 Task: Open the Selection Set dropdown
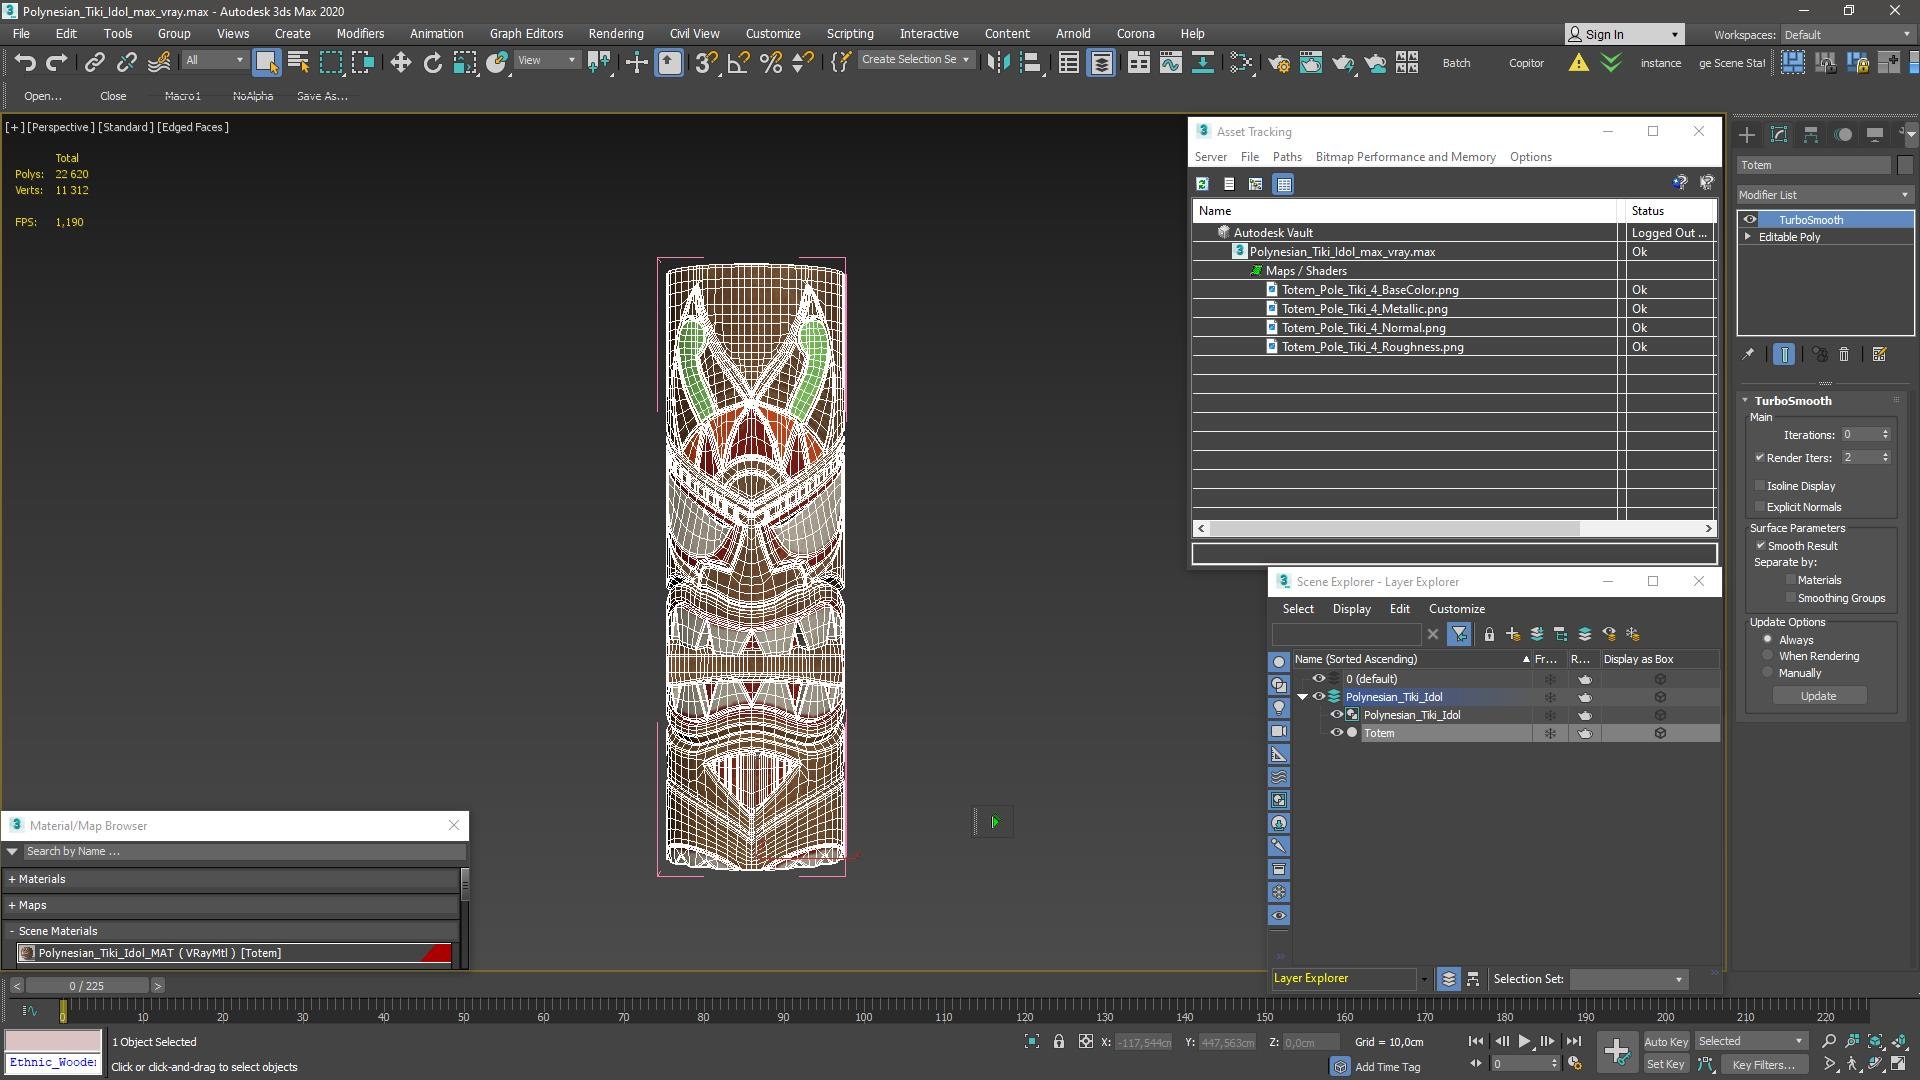[x=1627, y=980]
